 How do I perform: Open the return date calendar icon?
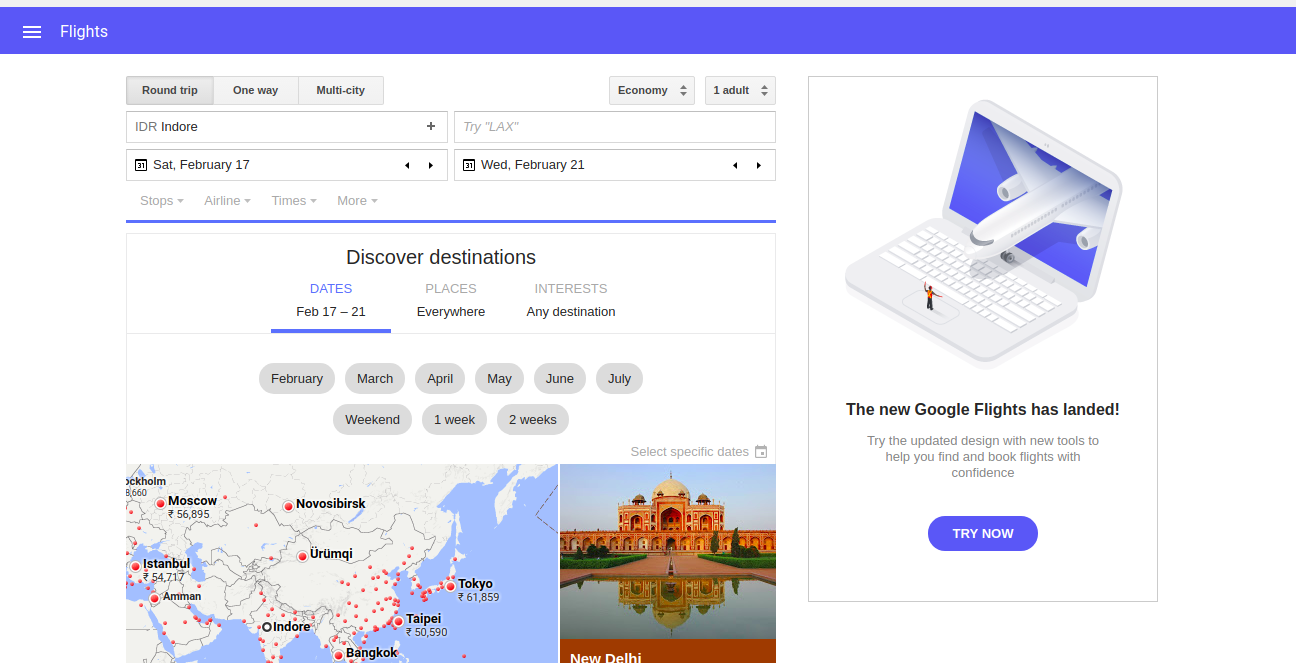coord(469,165)
